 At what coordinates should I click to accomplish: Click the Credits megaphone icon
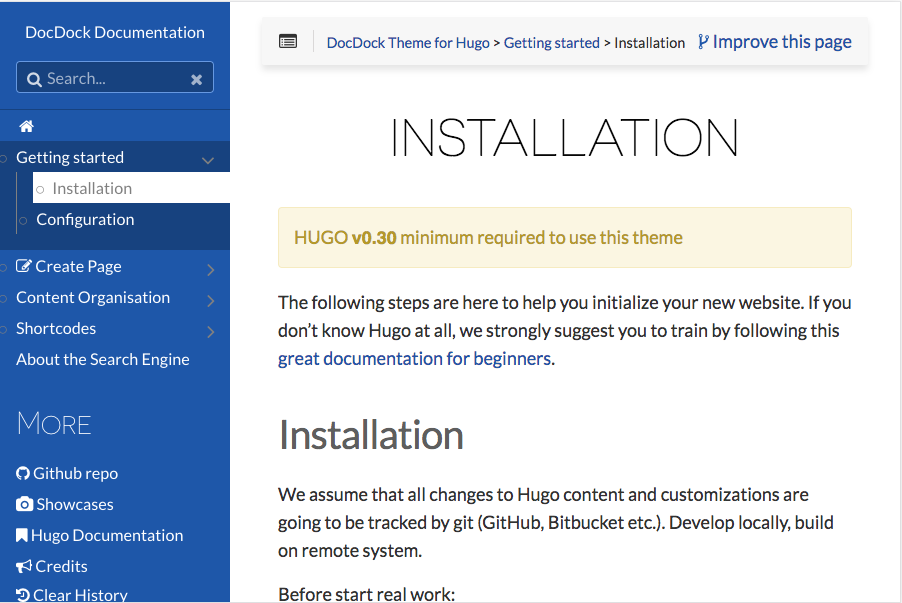tap(23, 566)
